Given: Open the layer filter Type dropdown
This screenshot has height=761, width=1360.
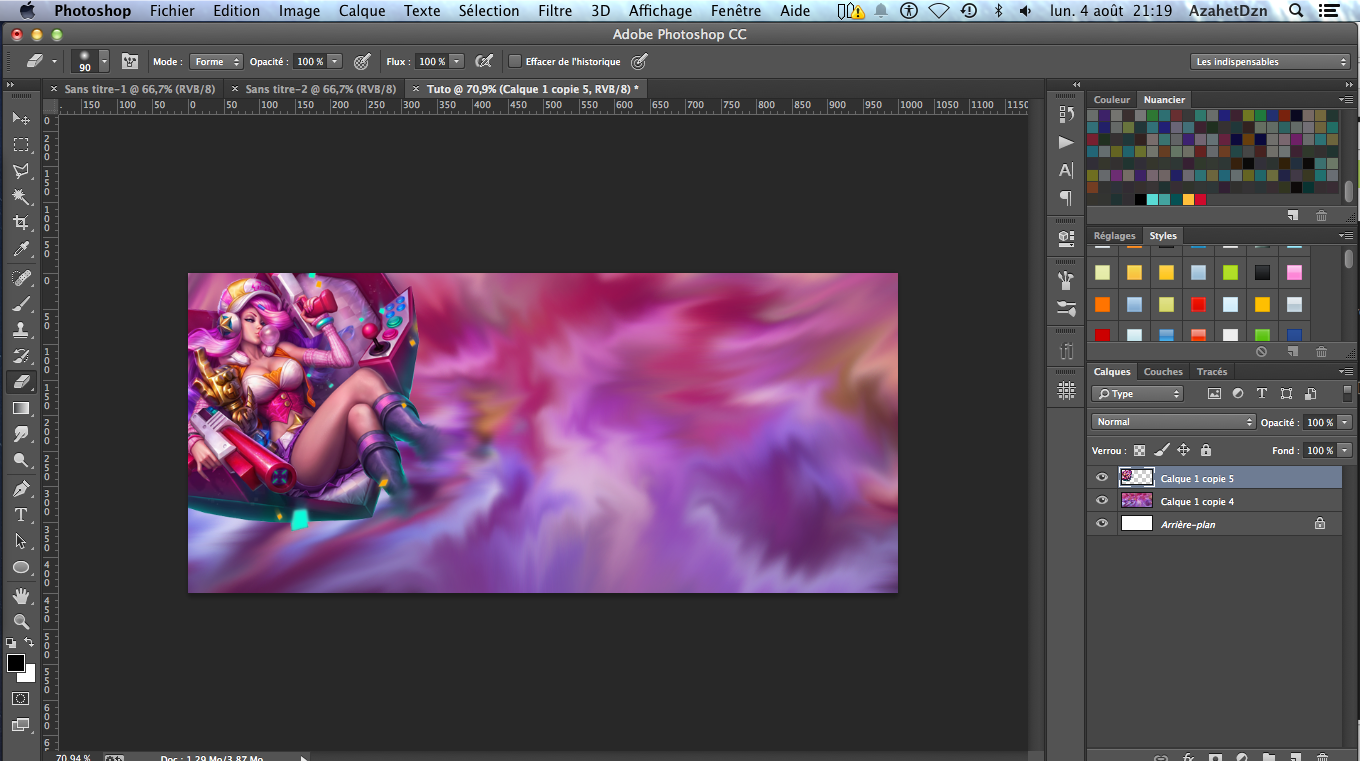Looking at the screenshot, I should click(x=1137, y=394).
